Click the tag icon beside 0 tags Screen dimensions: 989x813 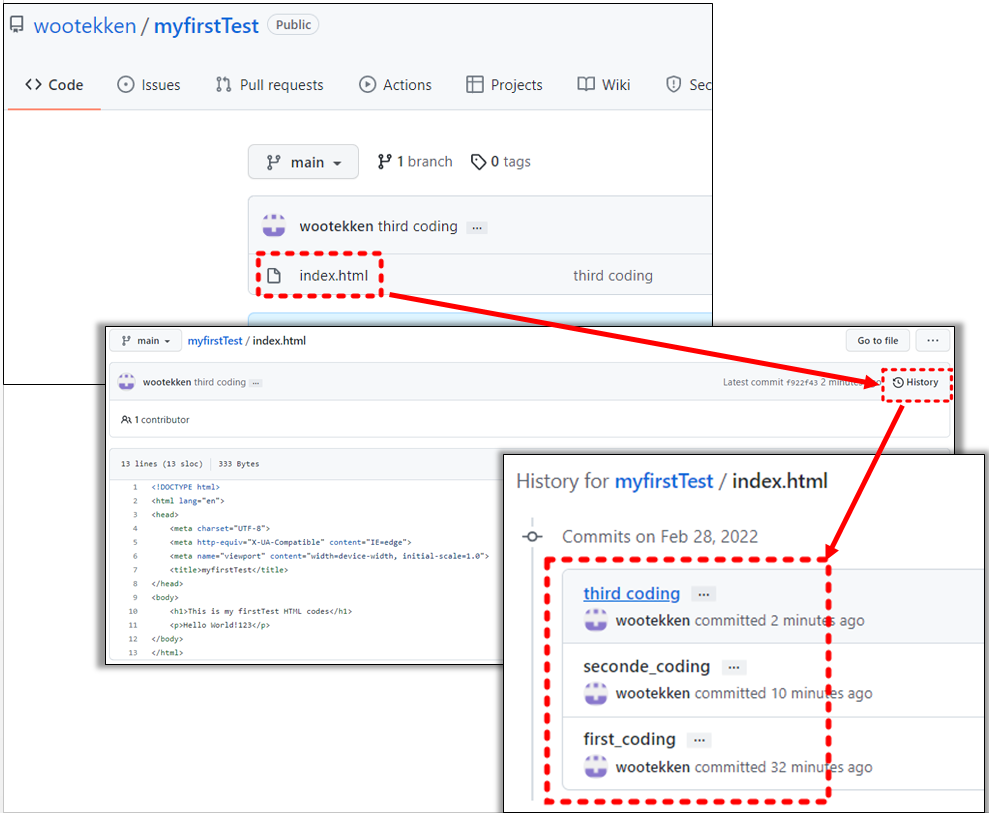479,162
